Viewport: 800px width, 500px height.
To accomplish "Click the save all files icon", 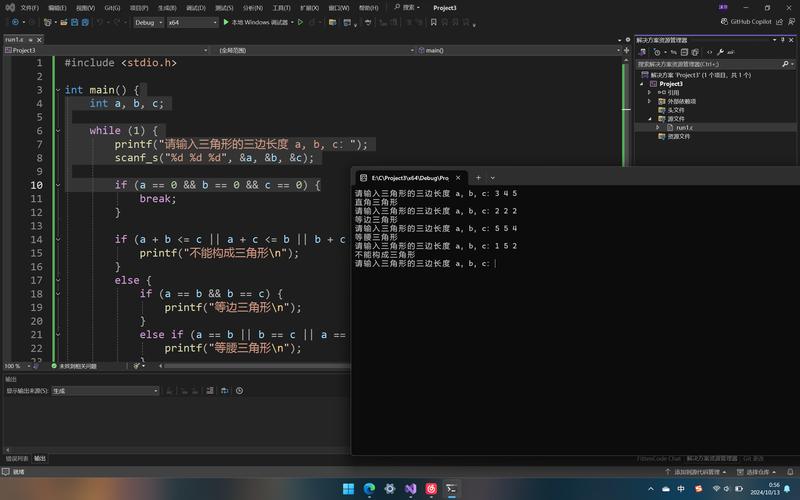I will pos(85,22).
